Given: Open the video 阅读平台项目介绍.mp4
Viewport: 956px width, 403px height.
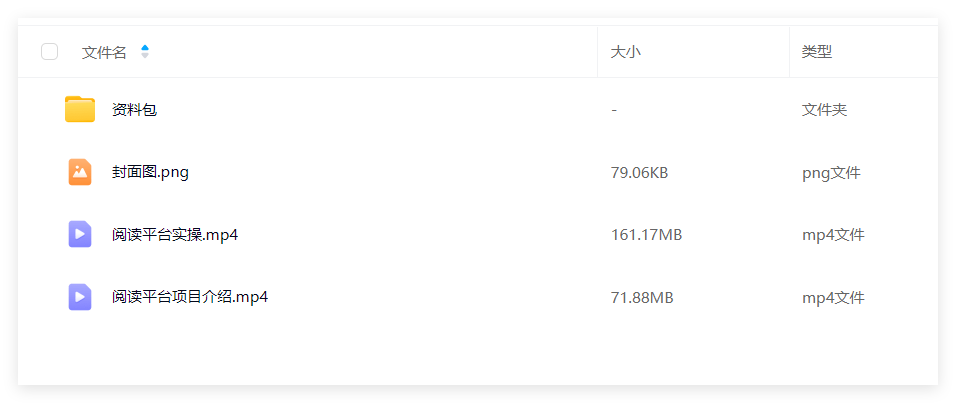Looking at the screenshot, I should click(x=190, y=297).
